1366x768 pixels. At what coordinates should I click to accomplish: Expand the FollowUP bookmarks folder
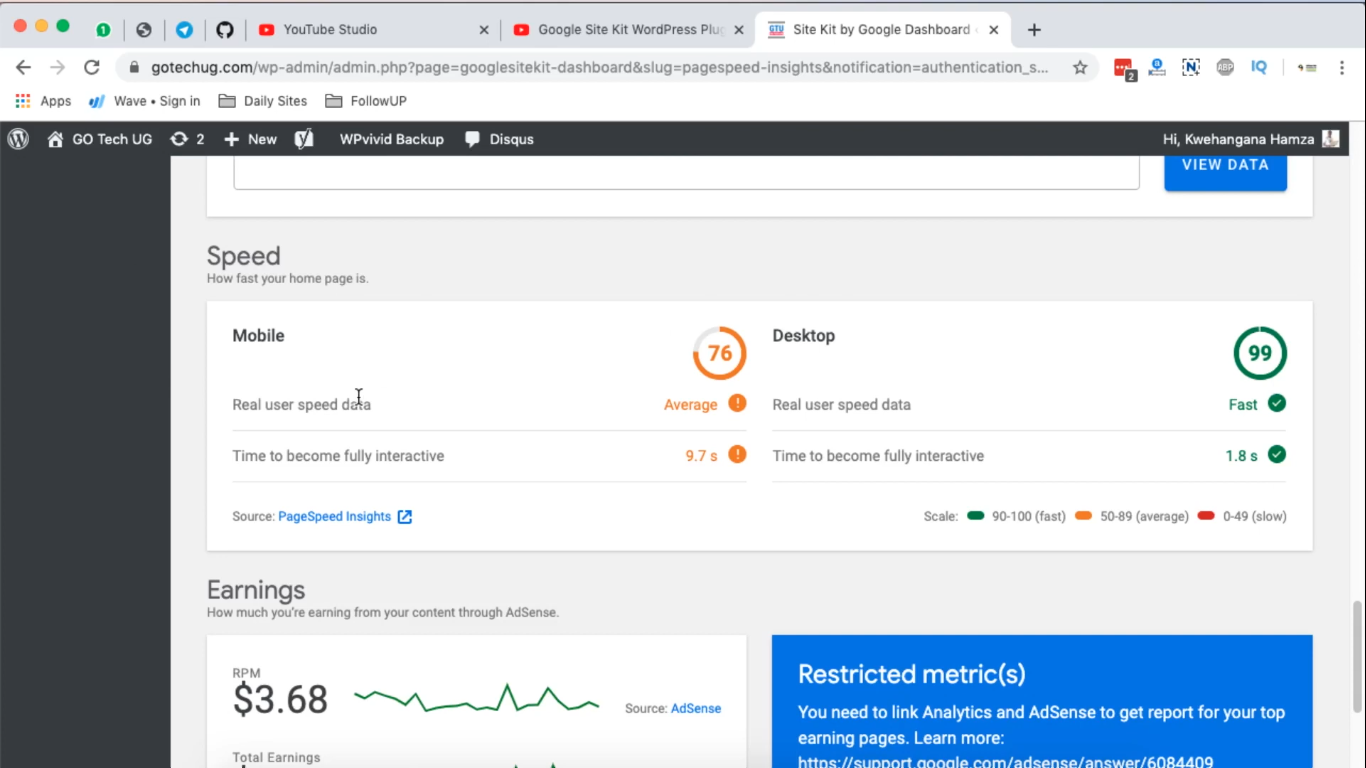pos(365,101)
